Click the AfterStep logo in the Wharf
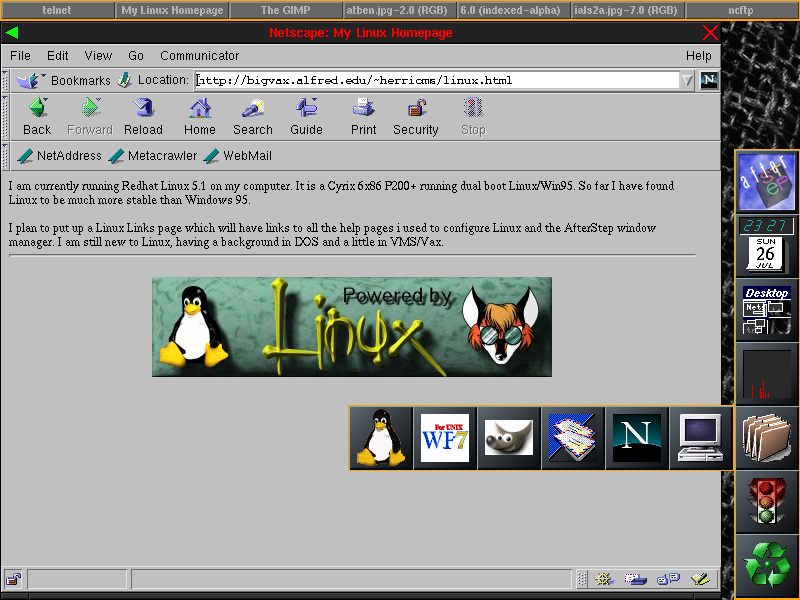 coord(766,182)
